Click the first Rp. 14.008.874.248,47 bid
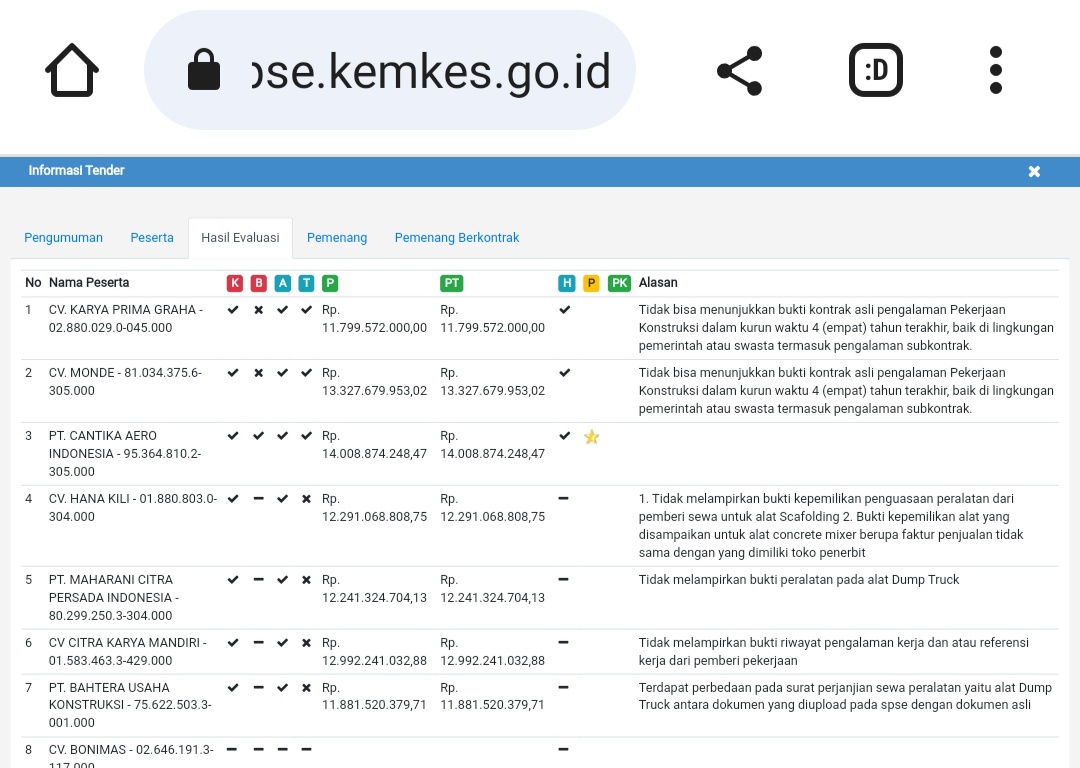The image size is (1080, 768). pos(374,444)
